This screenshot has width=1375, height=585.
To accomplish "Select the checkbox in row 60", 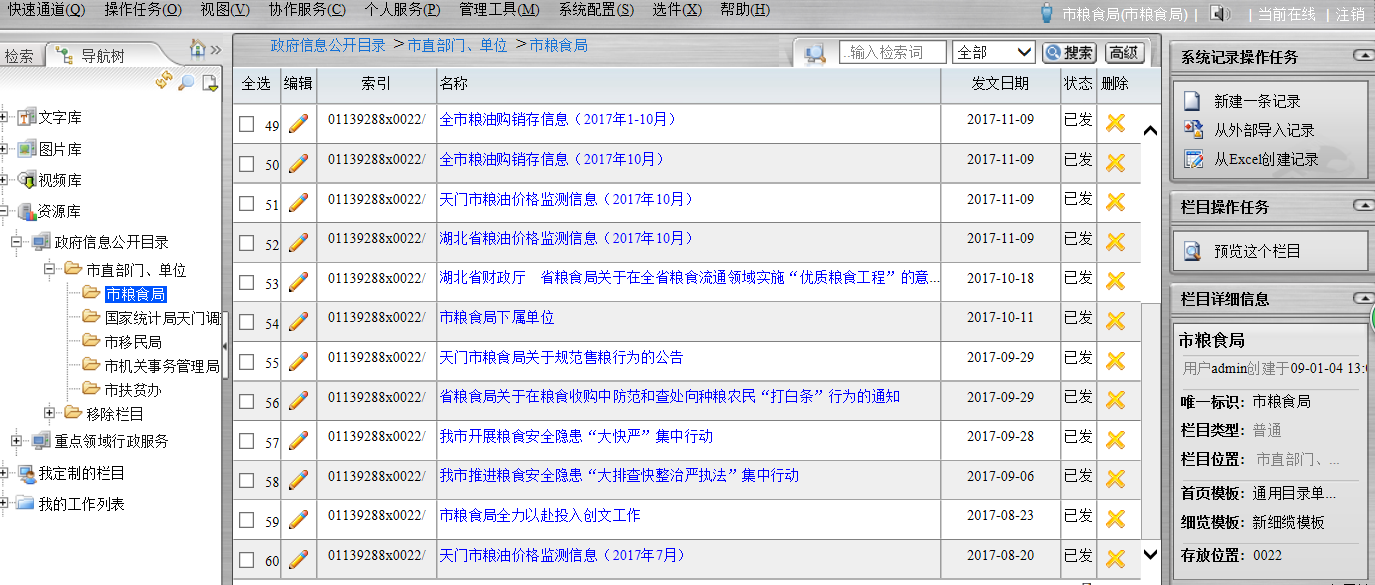I will click(247, 559).
